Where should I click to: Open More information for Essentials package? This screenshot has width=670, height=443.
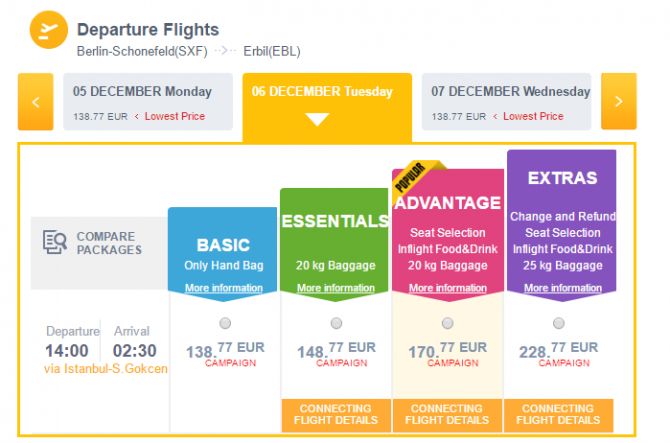click(336, 288)
